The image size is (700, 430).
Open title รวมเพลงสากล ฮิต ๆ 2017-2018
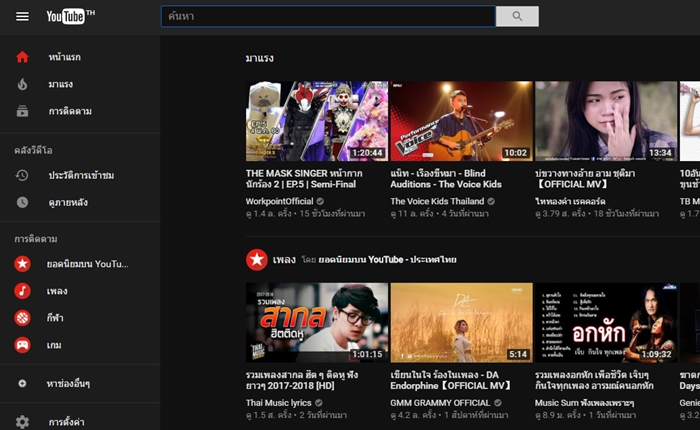(302, 380)
